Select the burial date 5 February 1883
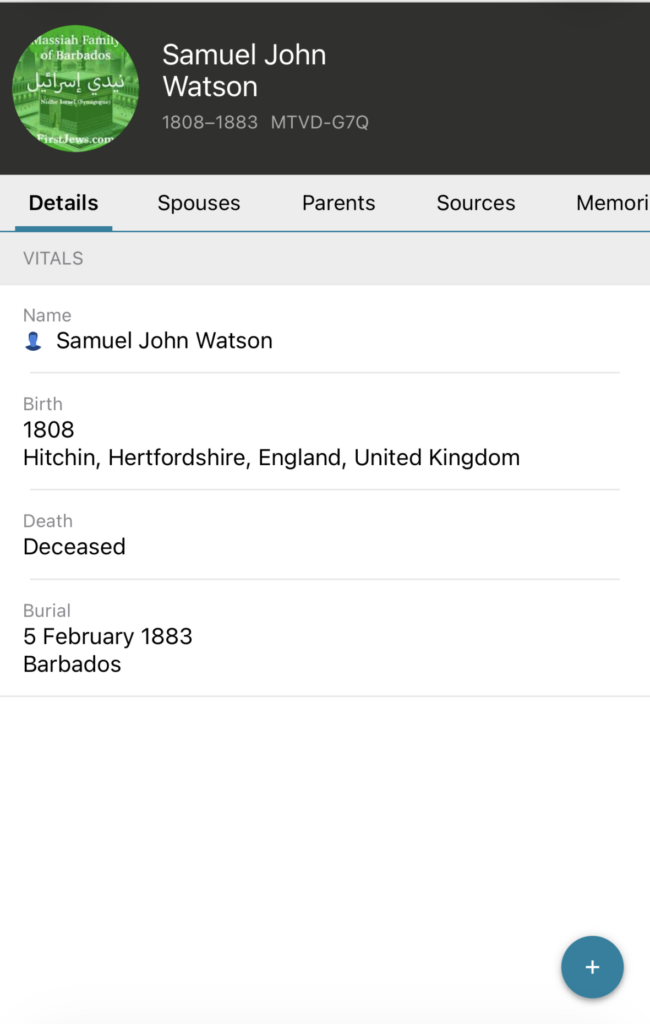The image size is (650, 1024). pos(107,636)
